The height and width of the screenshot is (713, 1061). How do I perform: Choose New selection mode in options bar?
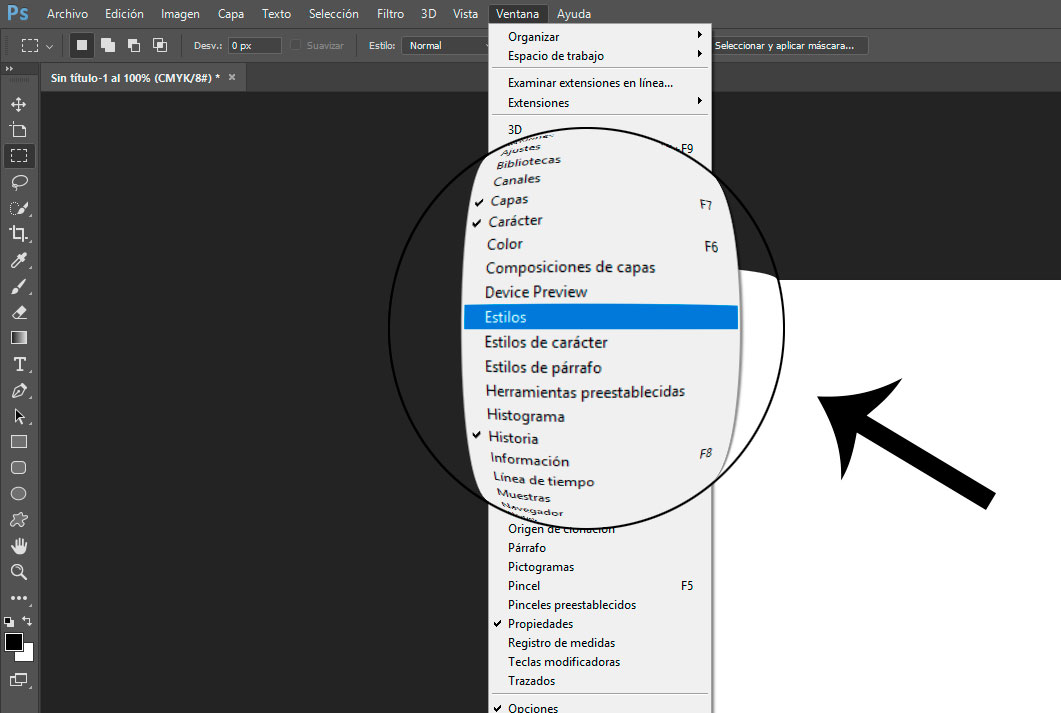(82, 45)
